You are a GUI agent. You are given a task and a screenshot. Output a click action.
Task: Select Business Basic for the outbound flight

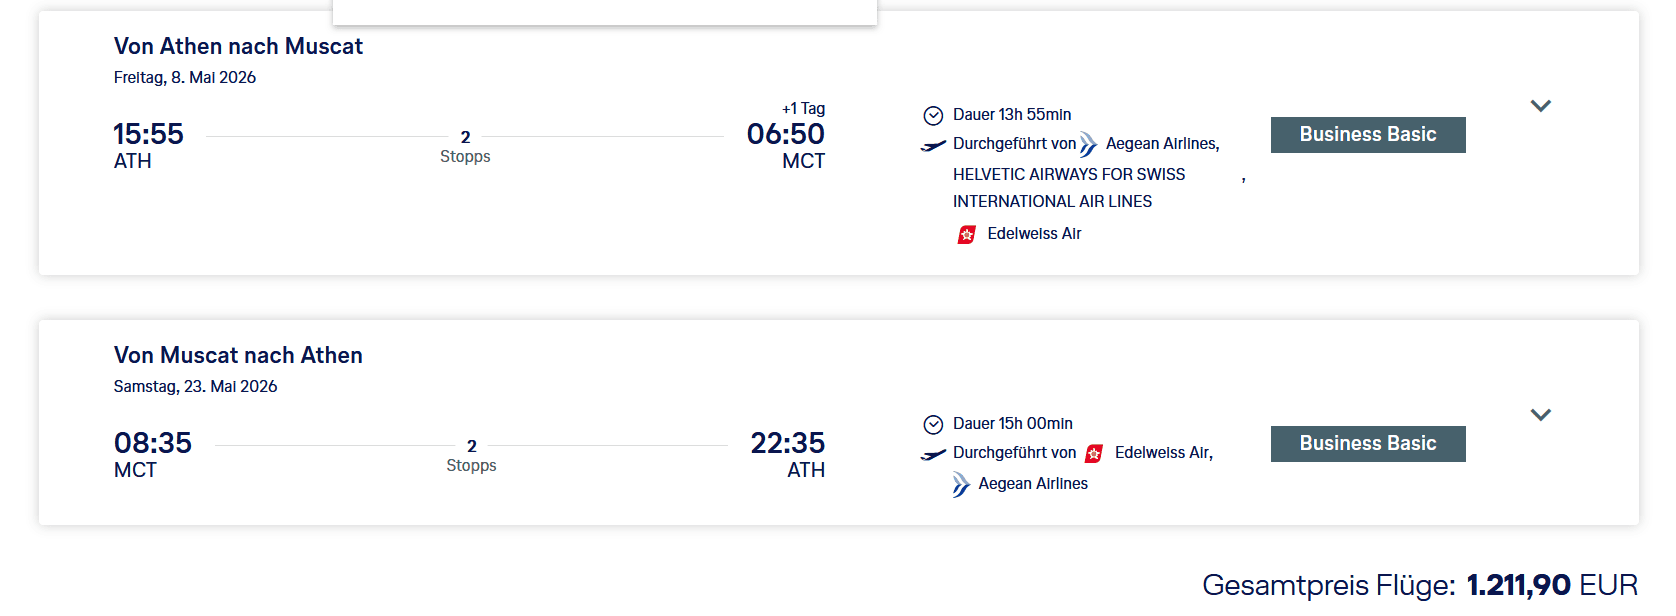point(1367,135)
